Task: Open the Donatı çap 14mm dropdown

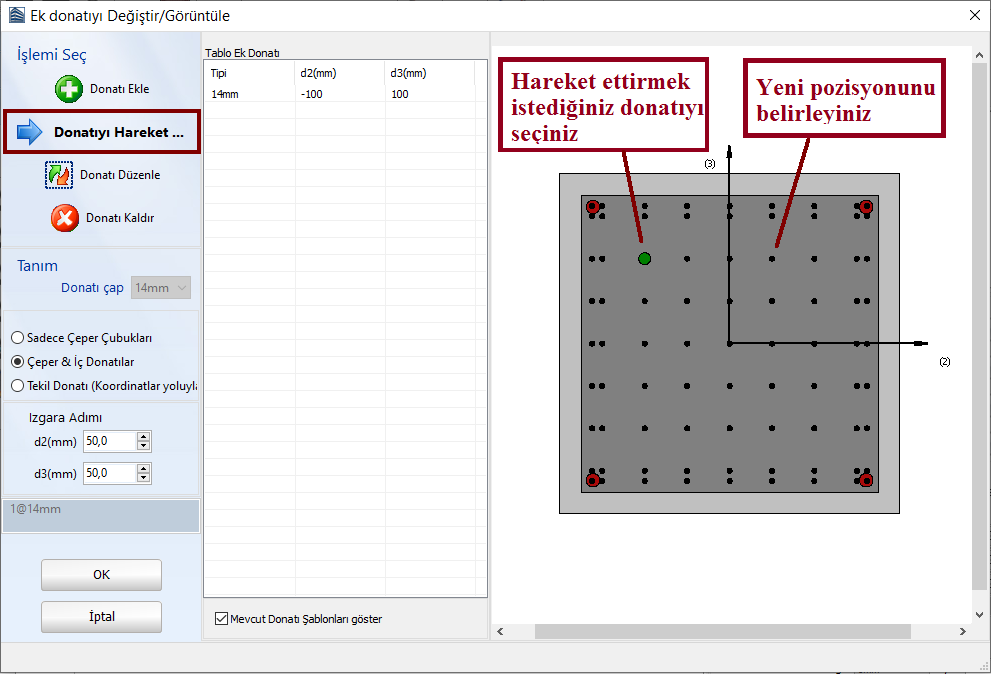Action: coord(162,288)
